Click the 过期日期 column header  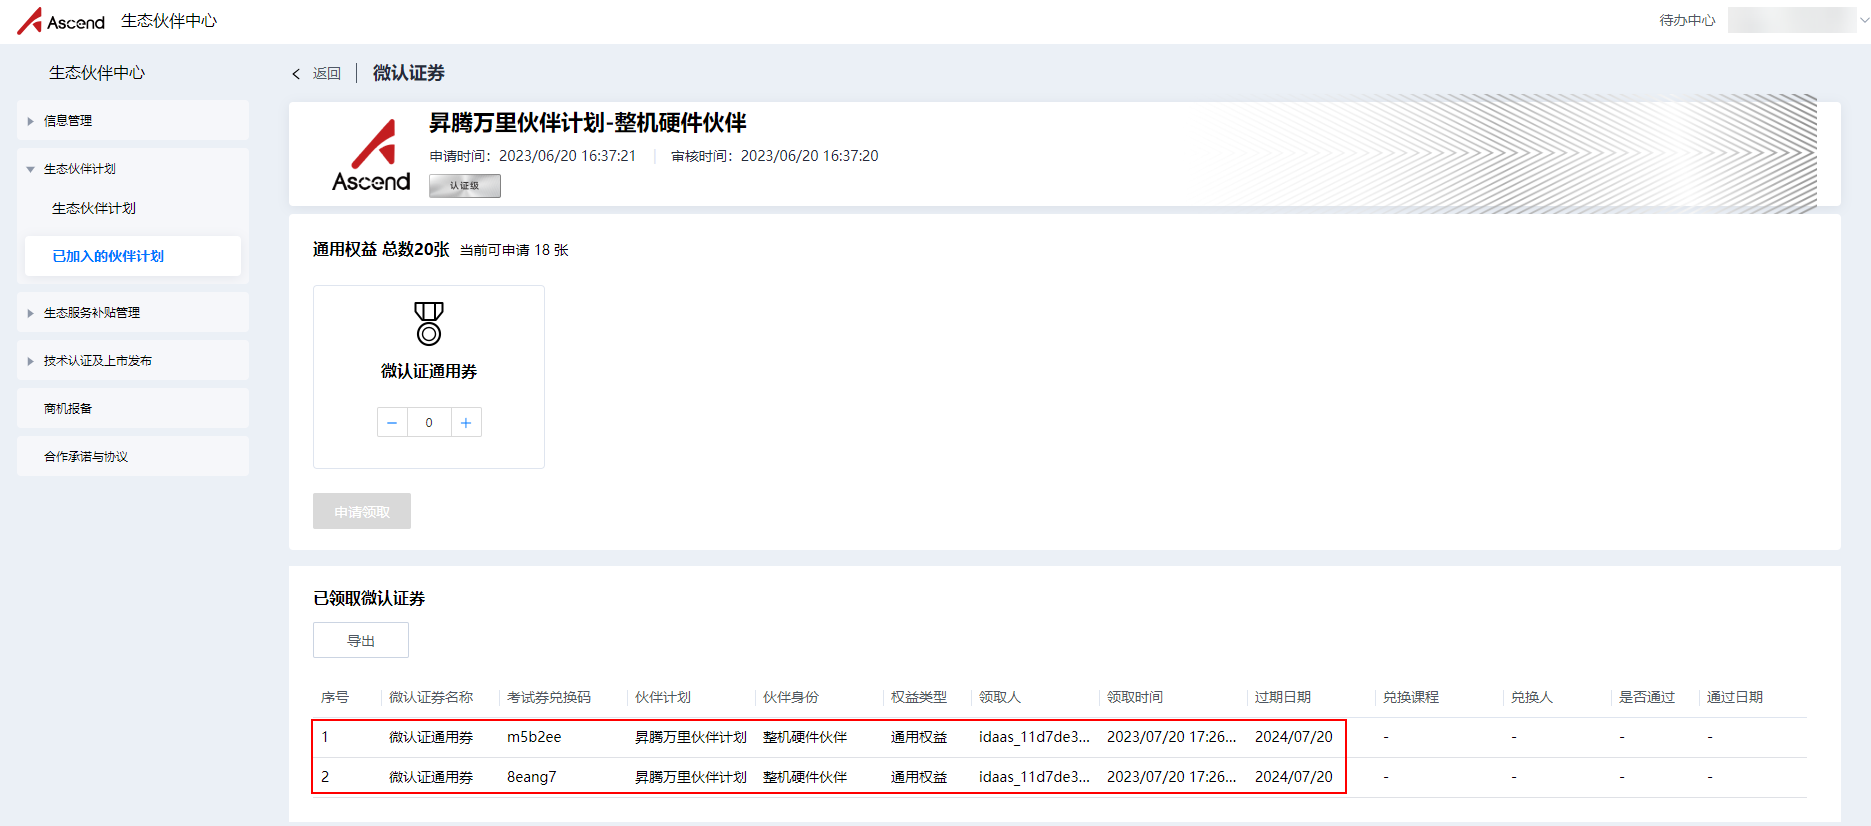click(x=1283, y=697)
